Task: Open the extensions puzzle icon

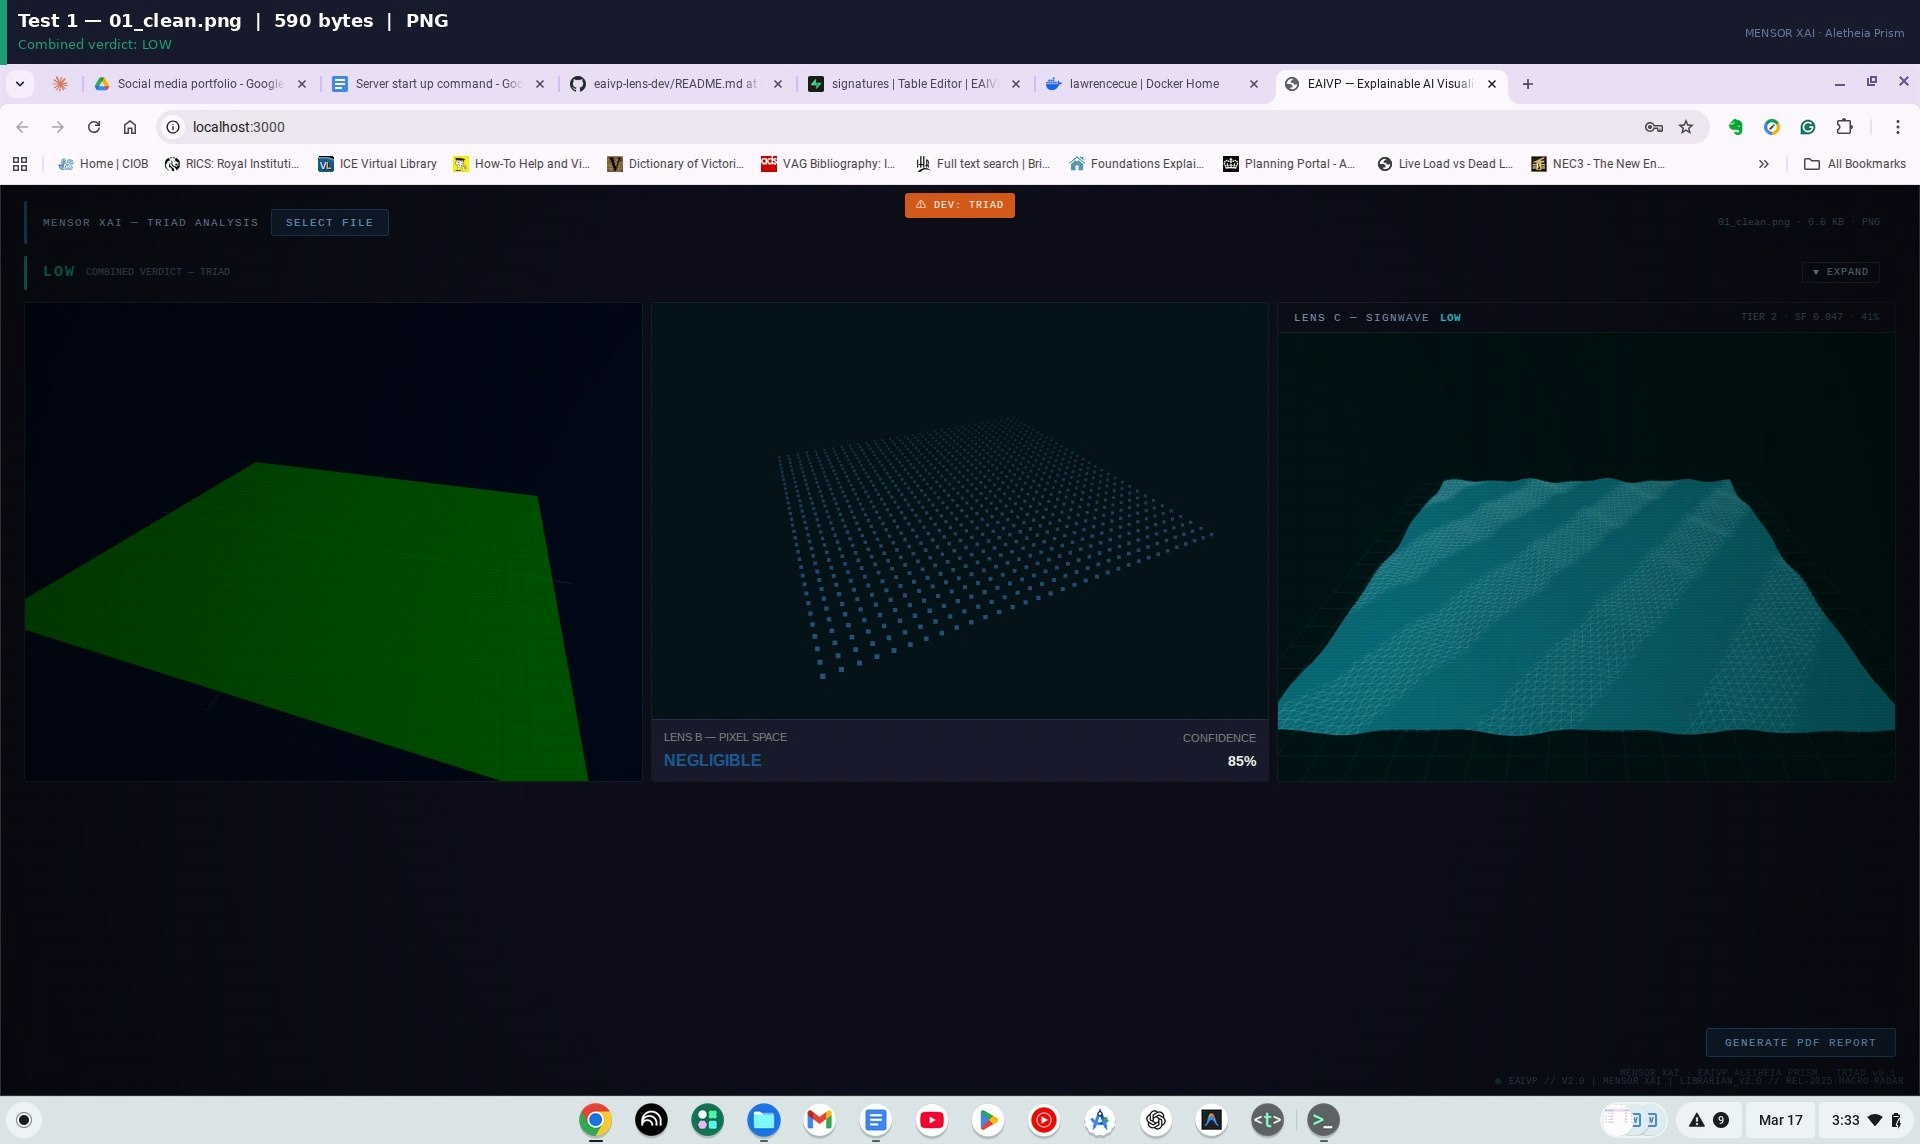Action: pos(1844,127)
